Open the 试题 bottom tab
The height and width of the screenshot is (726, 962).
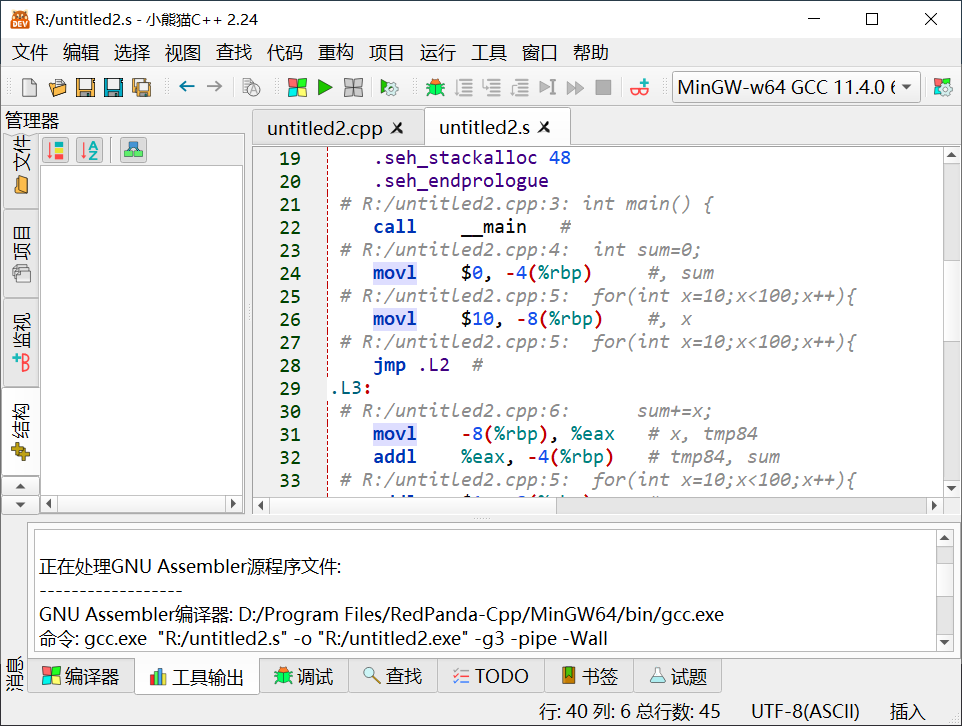[x=678, y=676]
